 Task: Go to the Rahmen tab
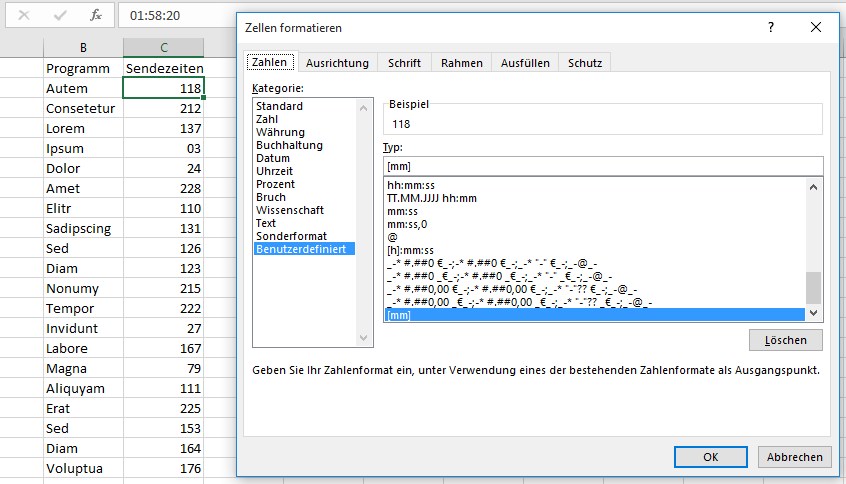461,63
